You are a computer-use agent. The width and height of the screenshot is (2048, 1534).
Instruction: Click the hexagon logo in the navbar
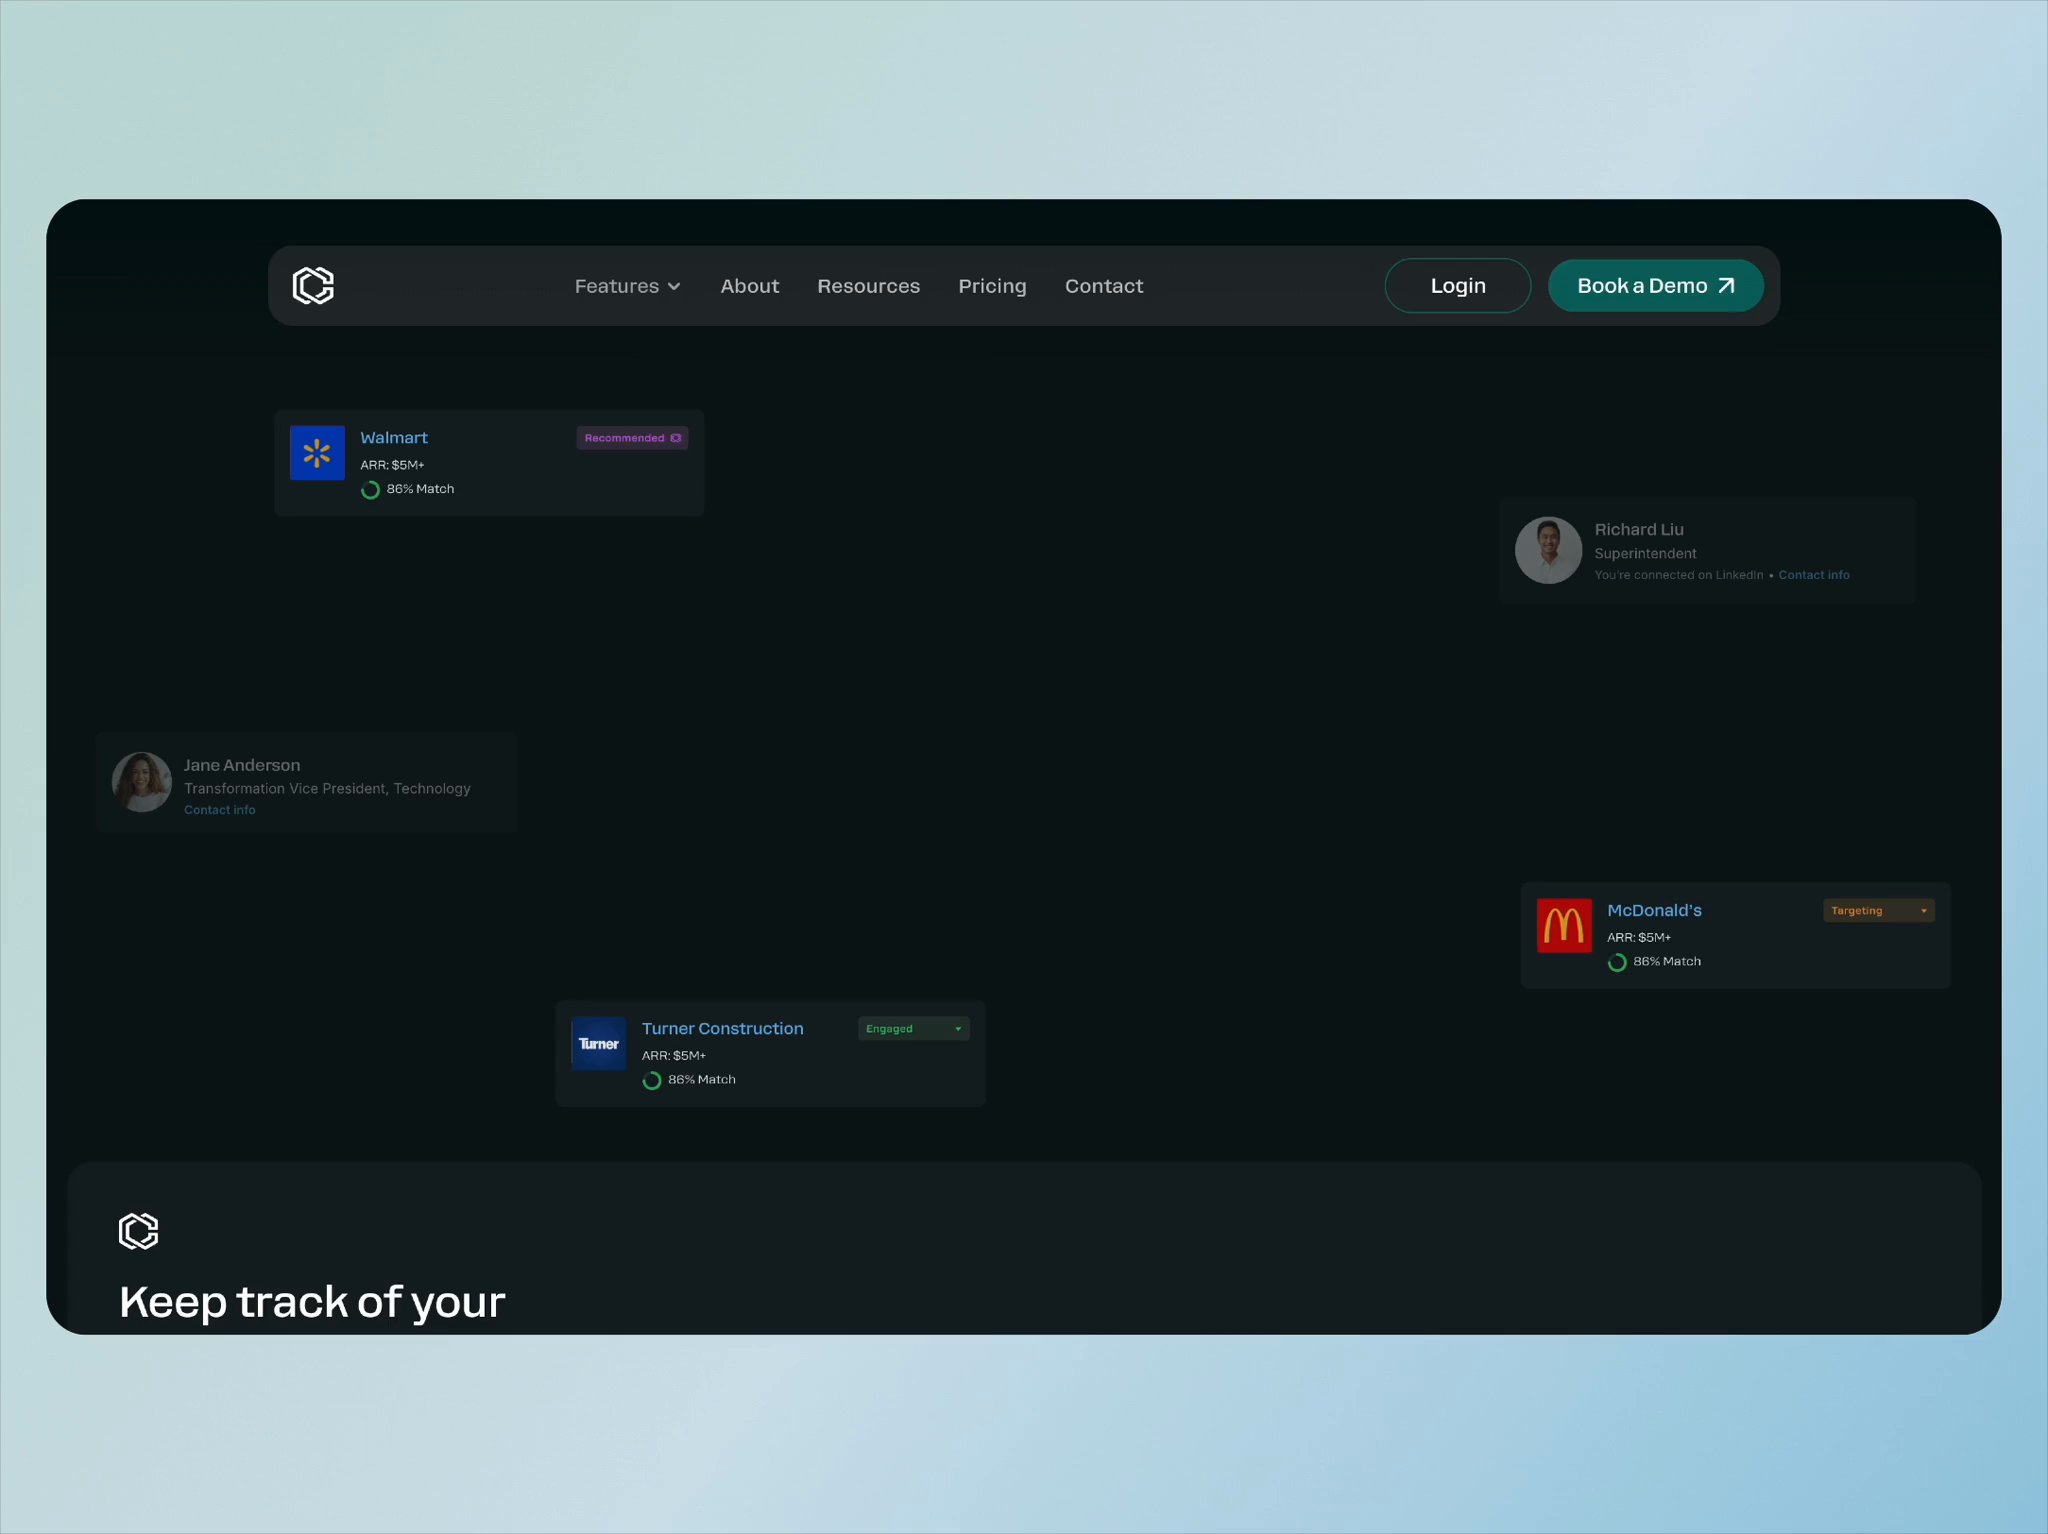tap(313, 286)
